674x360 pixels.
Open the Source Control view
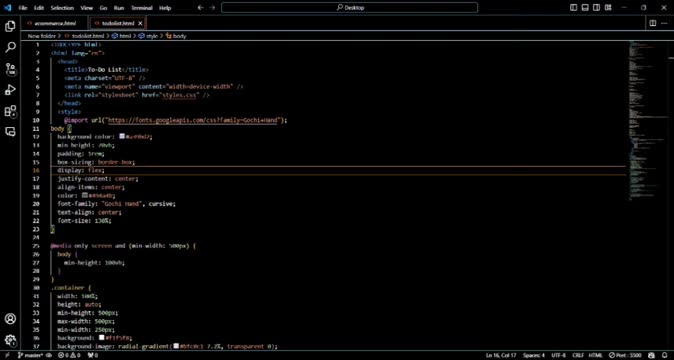(x=10, y=69)
